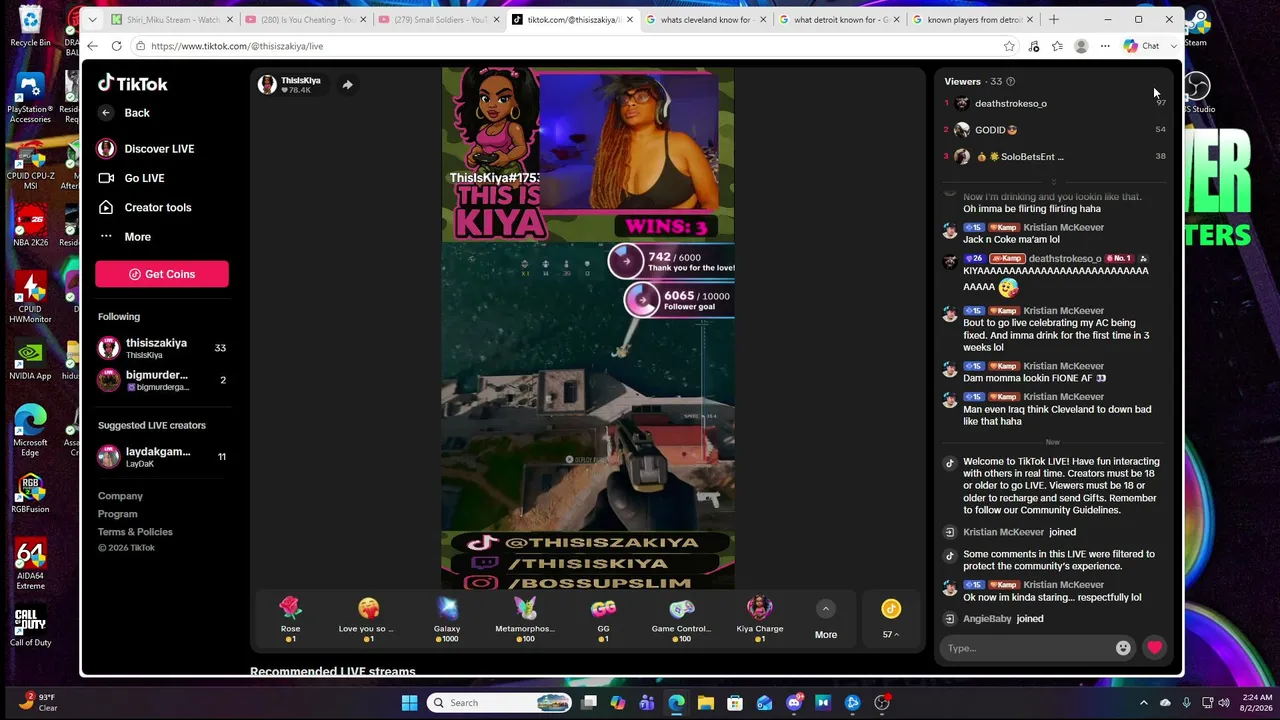The width and height of the screenshot is (1280, 720).
Task: Expand the Copilot Chat dropdown arrow
Action: 1174,46
